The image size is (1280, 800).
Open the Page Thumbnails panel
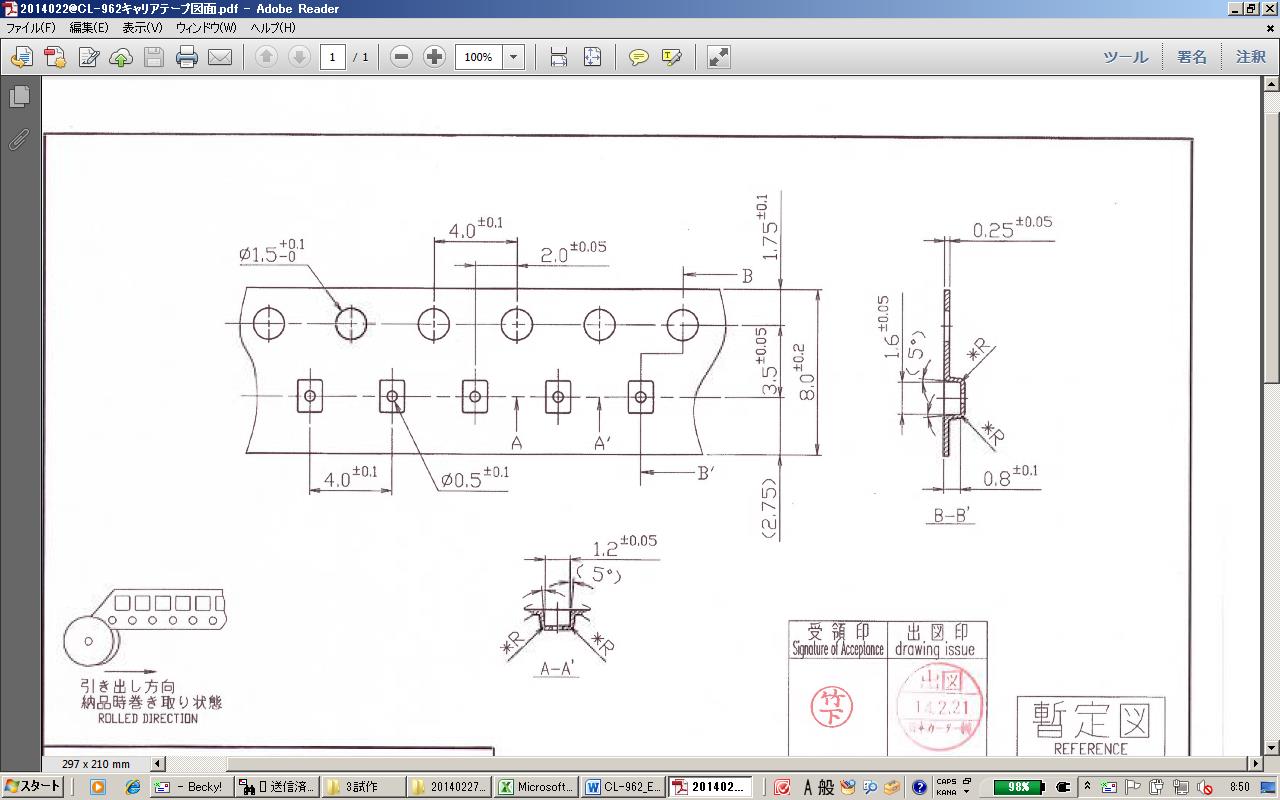(19, 97)
